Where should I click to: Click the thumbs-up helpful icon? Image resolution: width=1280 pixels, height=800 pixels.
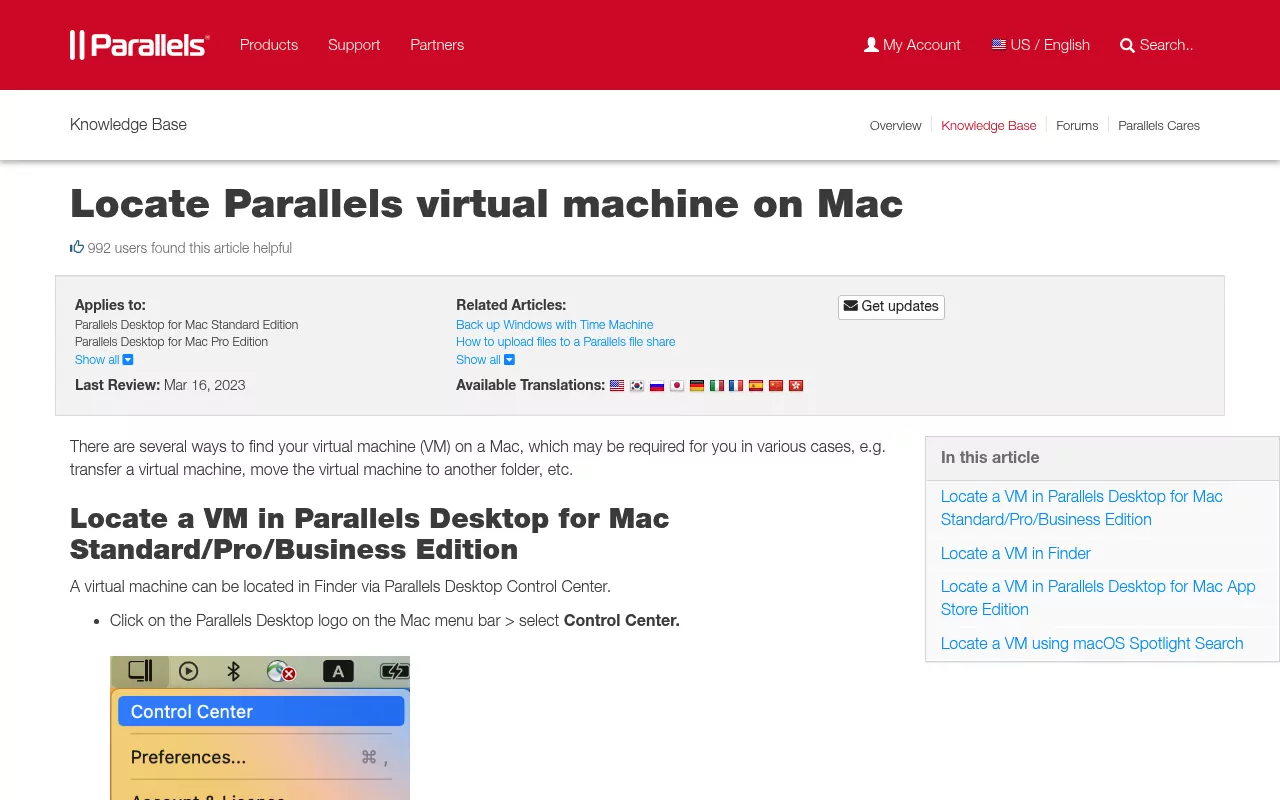coord(77,247)
